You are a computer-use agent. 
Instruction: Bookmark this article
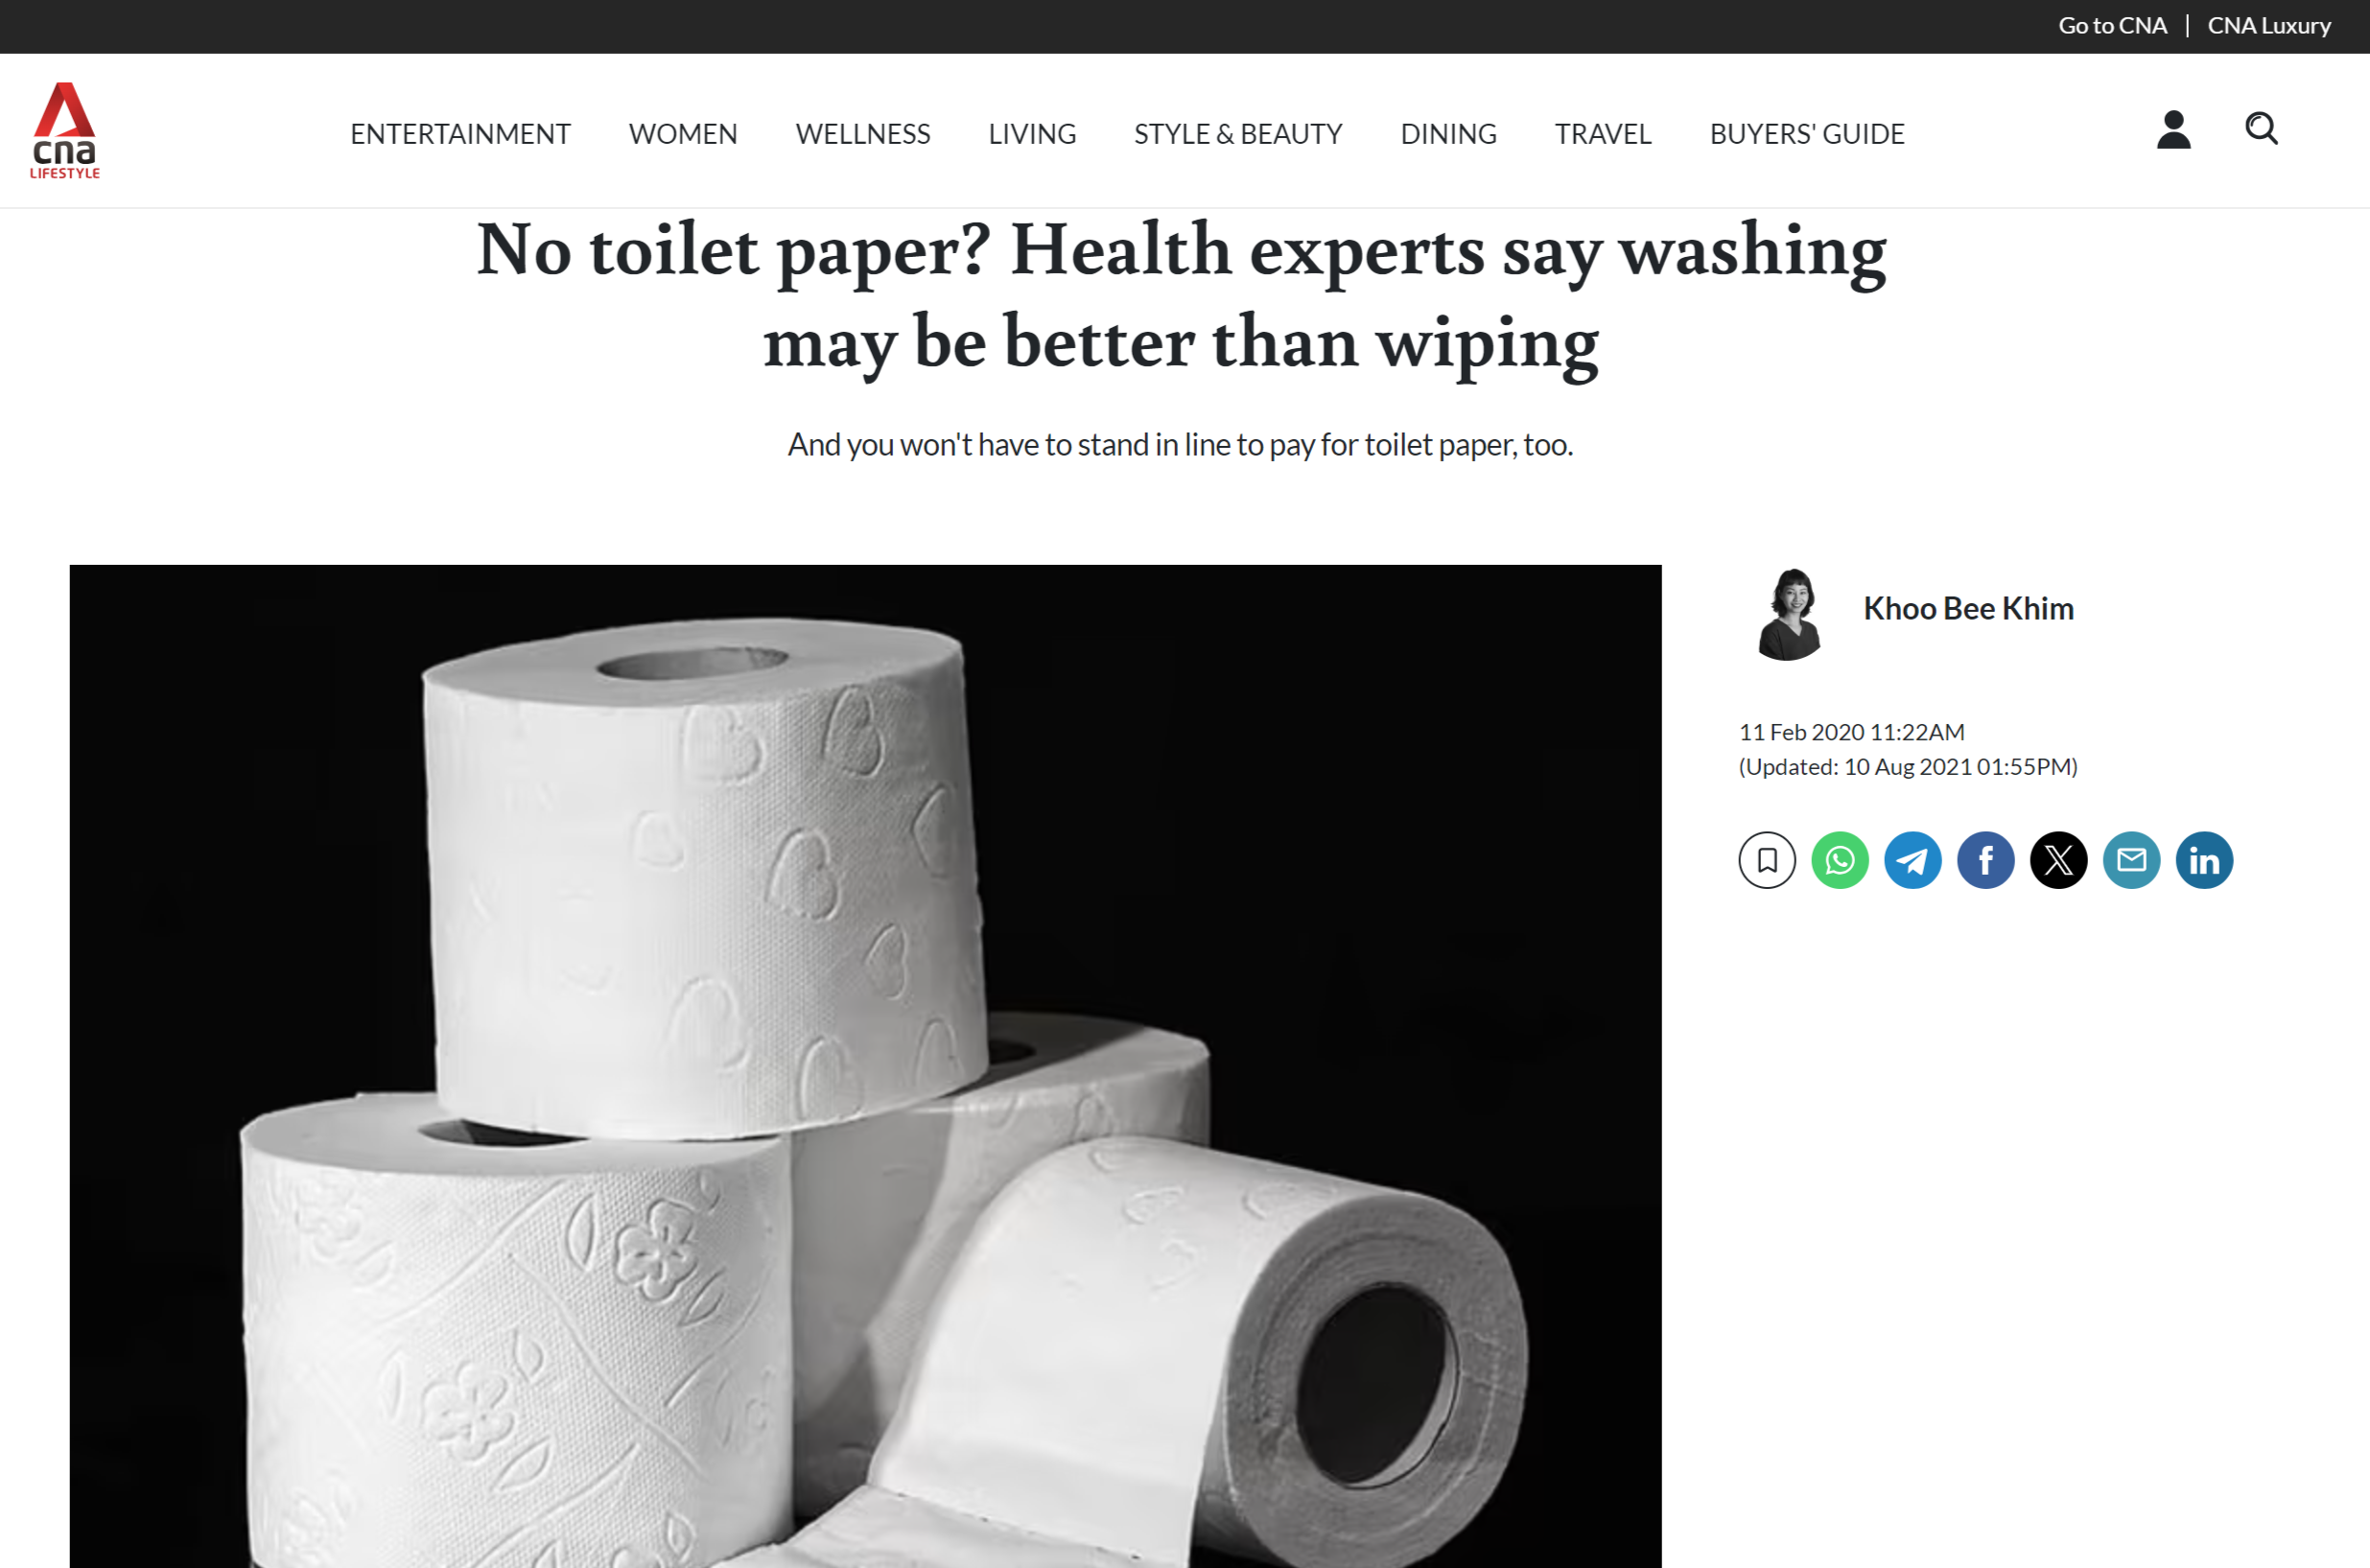tap(1767, 860)
